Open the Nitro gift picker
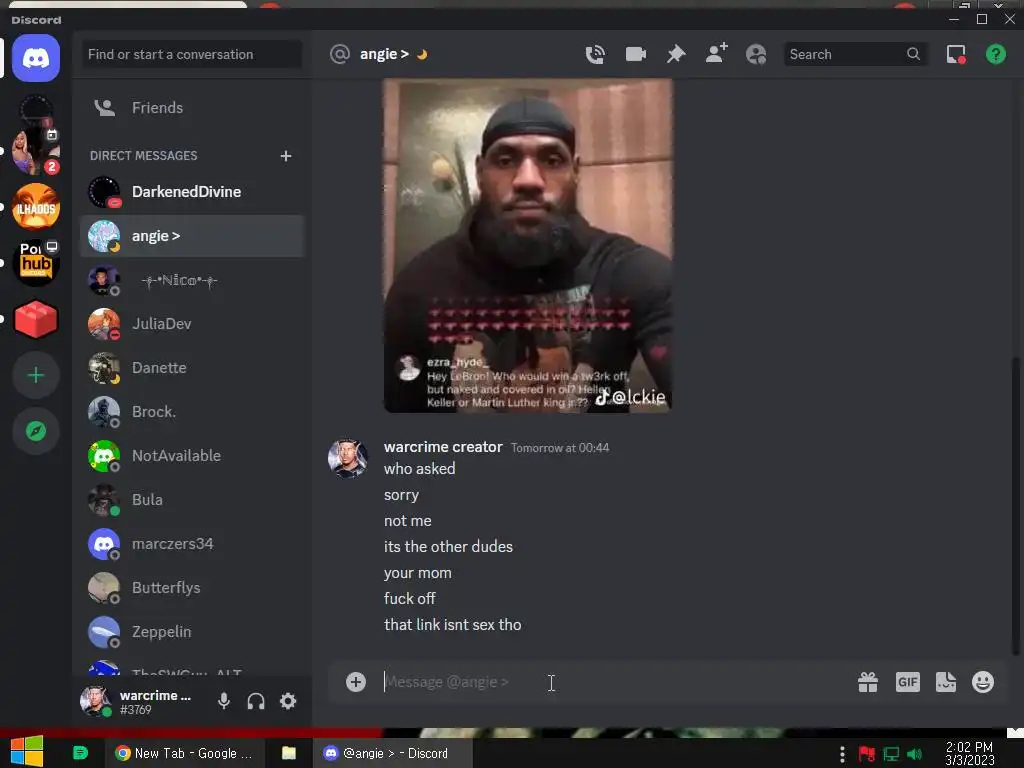Screen dimensions: 1024x768 [868, 682]
